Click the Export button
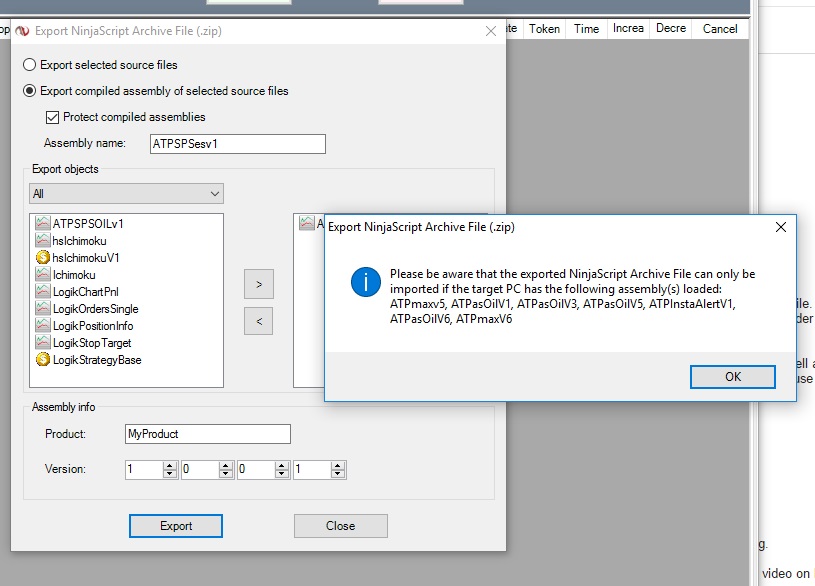The height and width of the screenshot is (586, 815). click(176, 526)
